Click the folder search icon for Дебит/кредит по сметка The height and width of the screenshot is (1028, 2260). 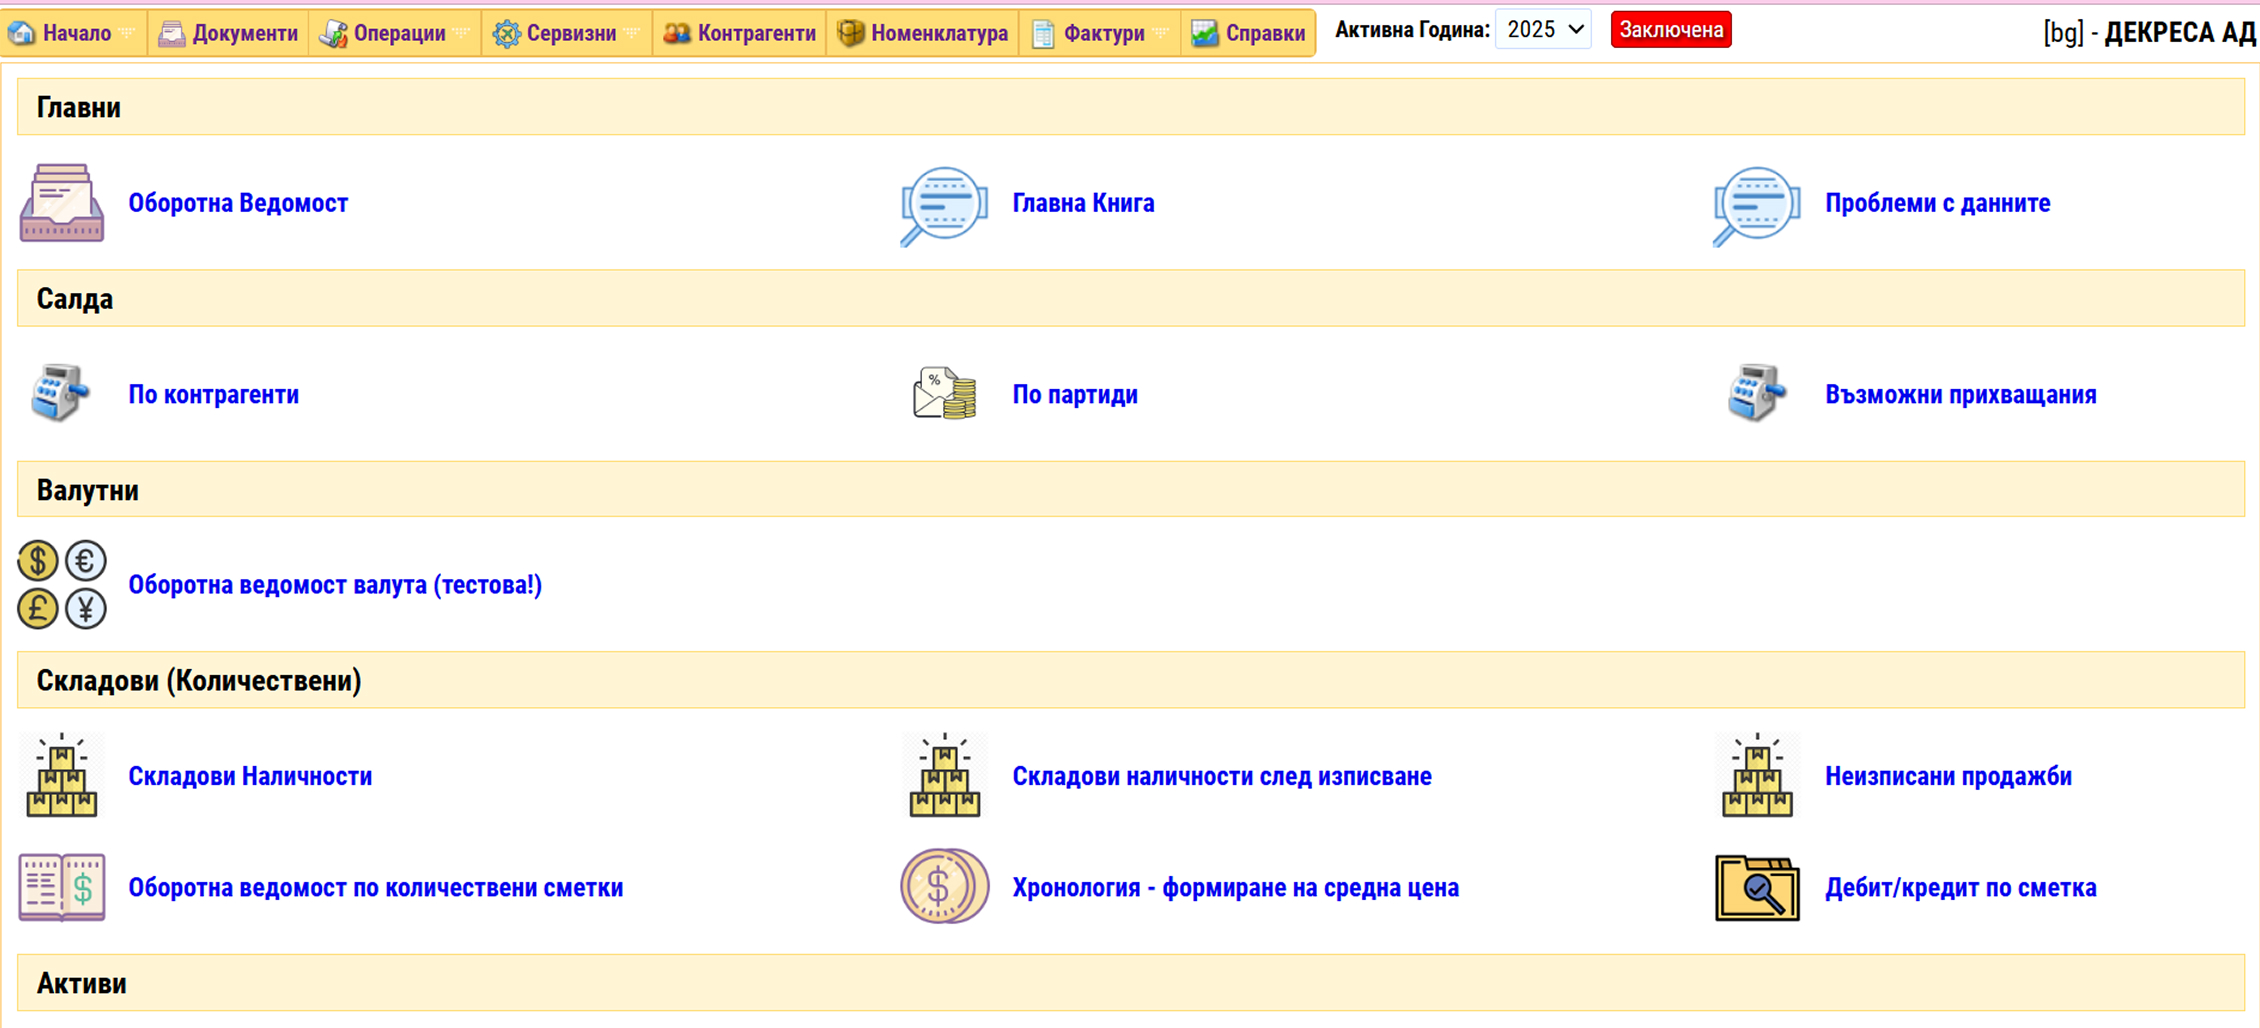(x=1757, y=887)
